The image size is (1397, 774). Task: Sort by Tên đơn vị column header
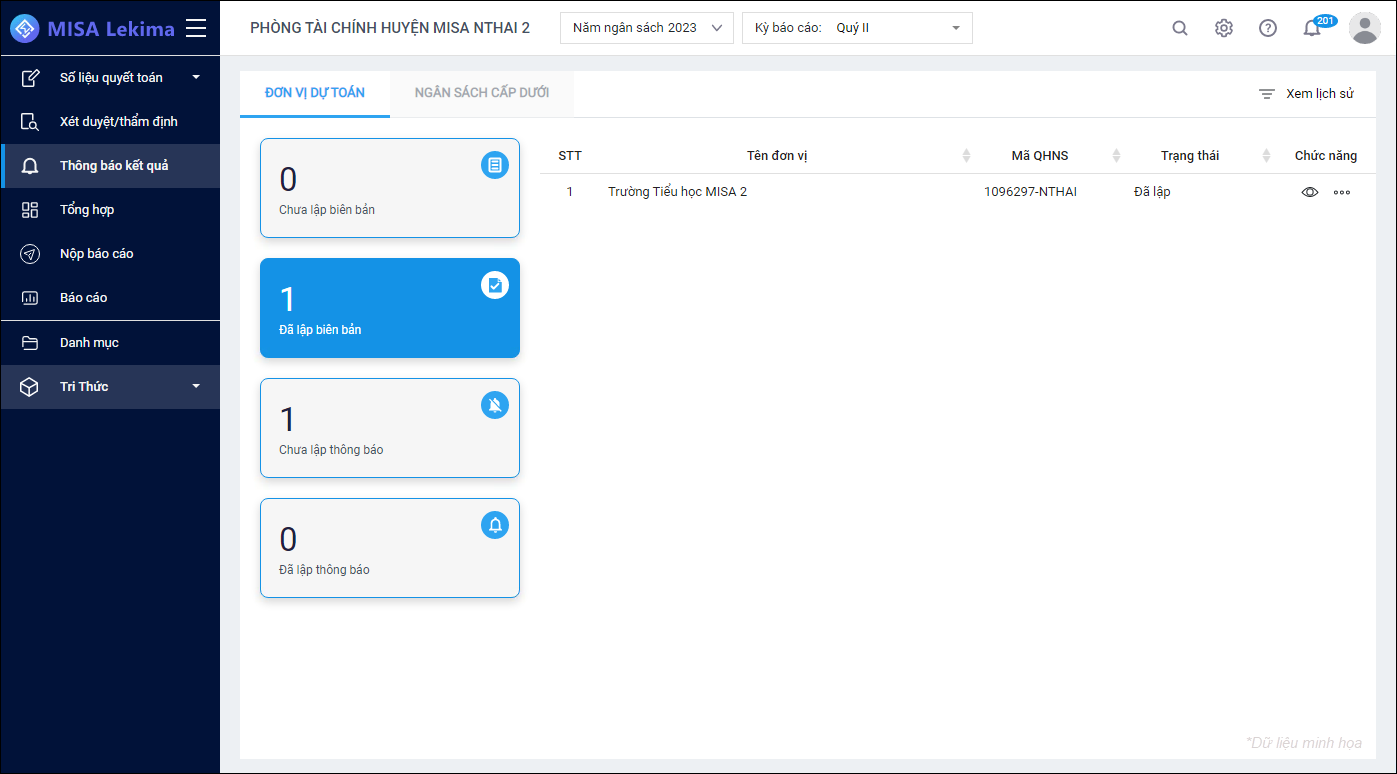(777, 155)
